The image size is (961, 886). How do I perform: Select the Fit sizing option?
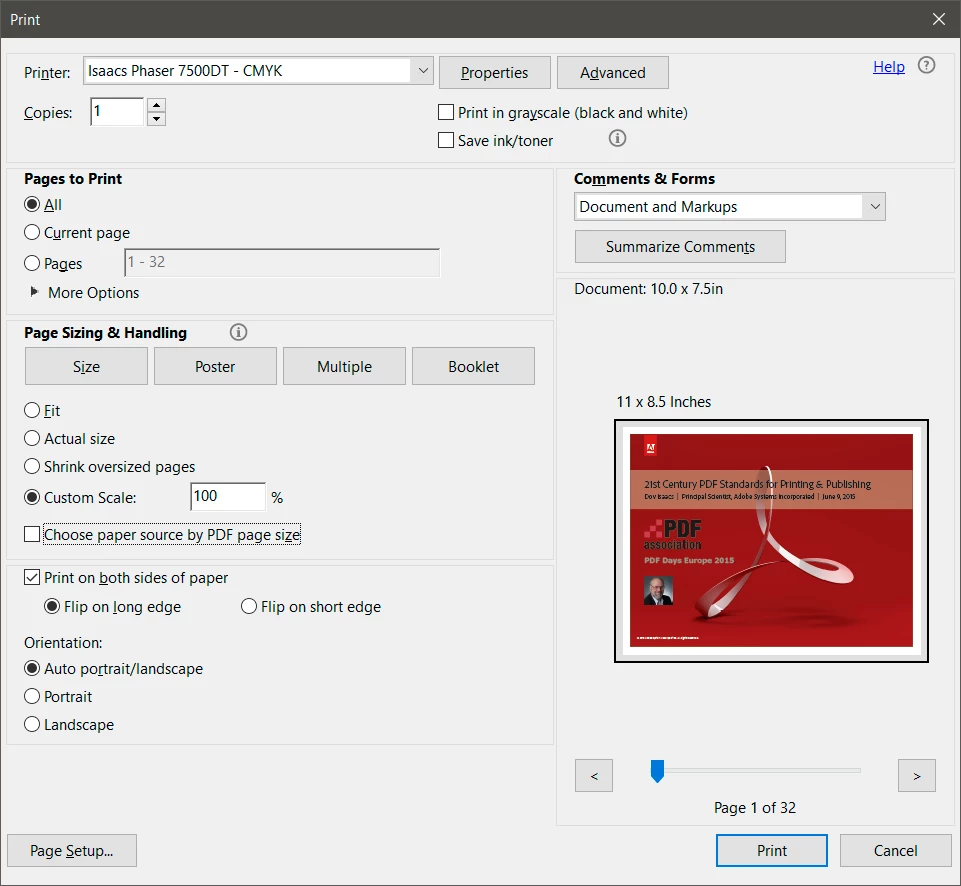[32, 410]
